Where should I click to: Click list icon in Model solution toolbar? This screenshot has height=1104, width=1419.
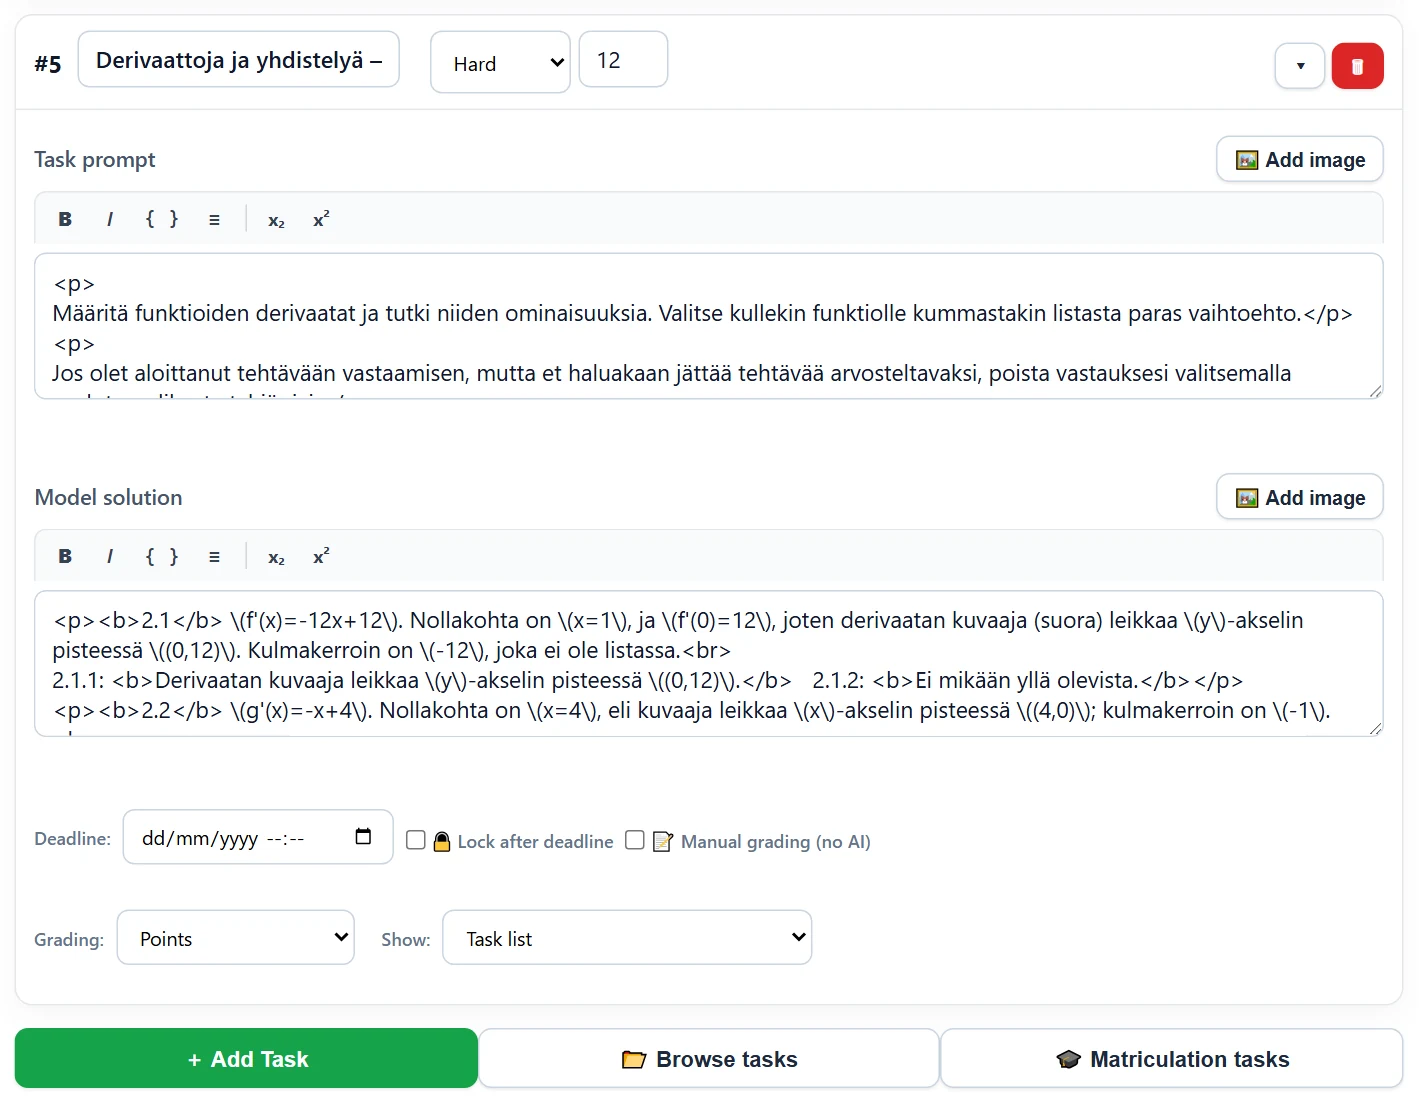click(214, 556)
